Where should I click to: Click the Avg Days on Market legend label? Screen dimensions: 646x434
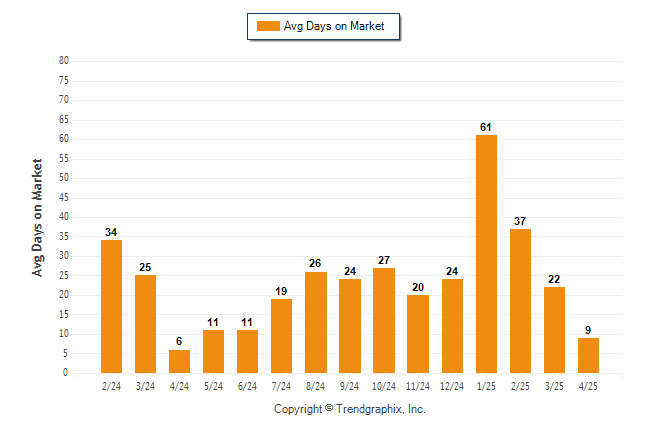pyautogui.click(x=334, y=26)
